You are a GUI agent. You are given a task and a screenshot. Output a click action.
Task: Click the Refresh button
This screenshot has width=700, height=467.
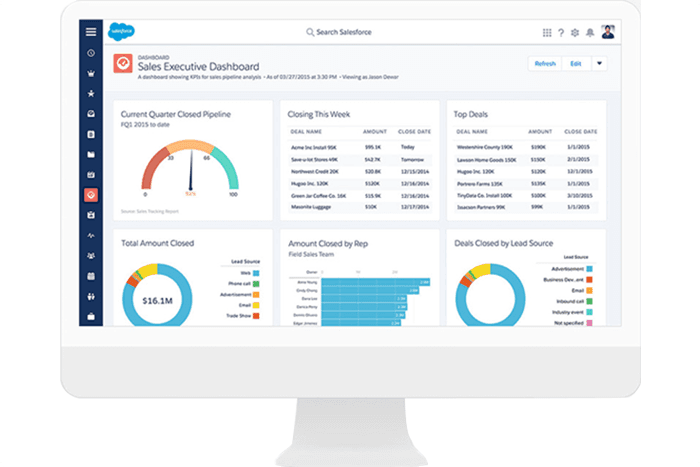click(545, 63)
